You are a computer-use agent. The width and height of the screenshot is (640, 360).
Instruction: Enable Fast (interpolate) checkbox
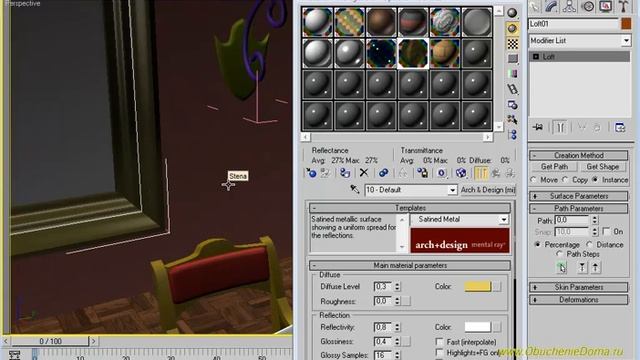pyautogui.click(x=440, y=342)
